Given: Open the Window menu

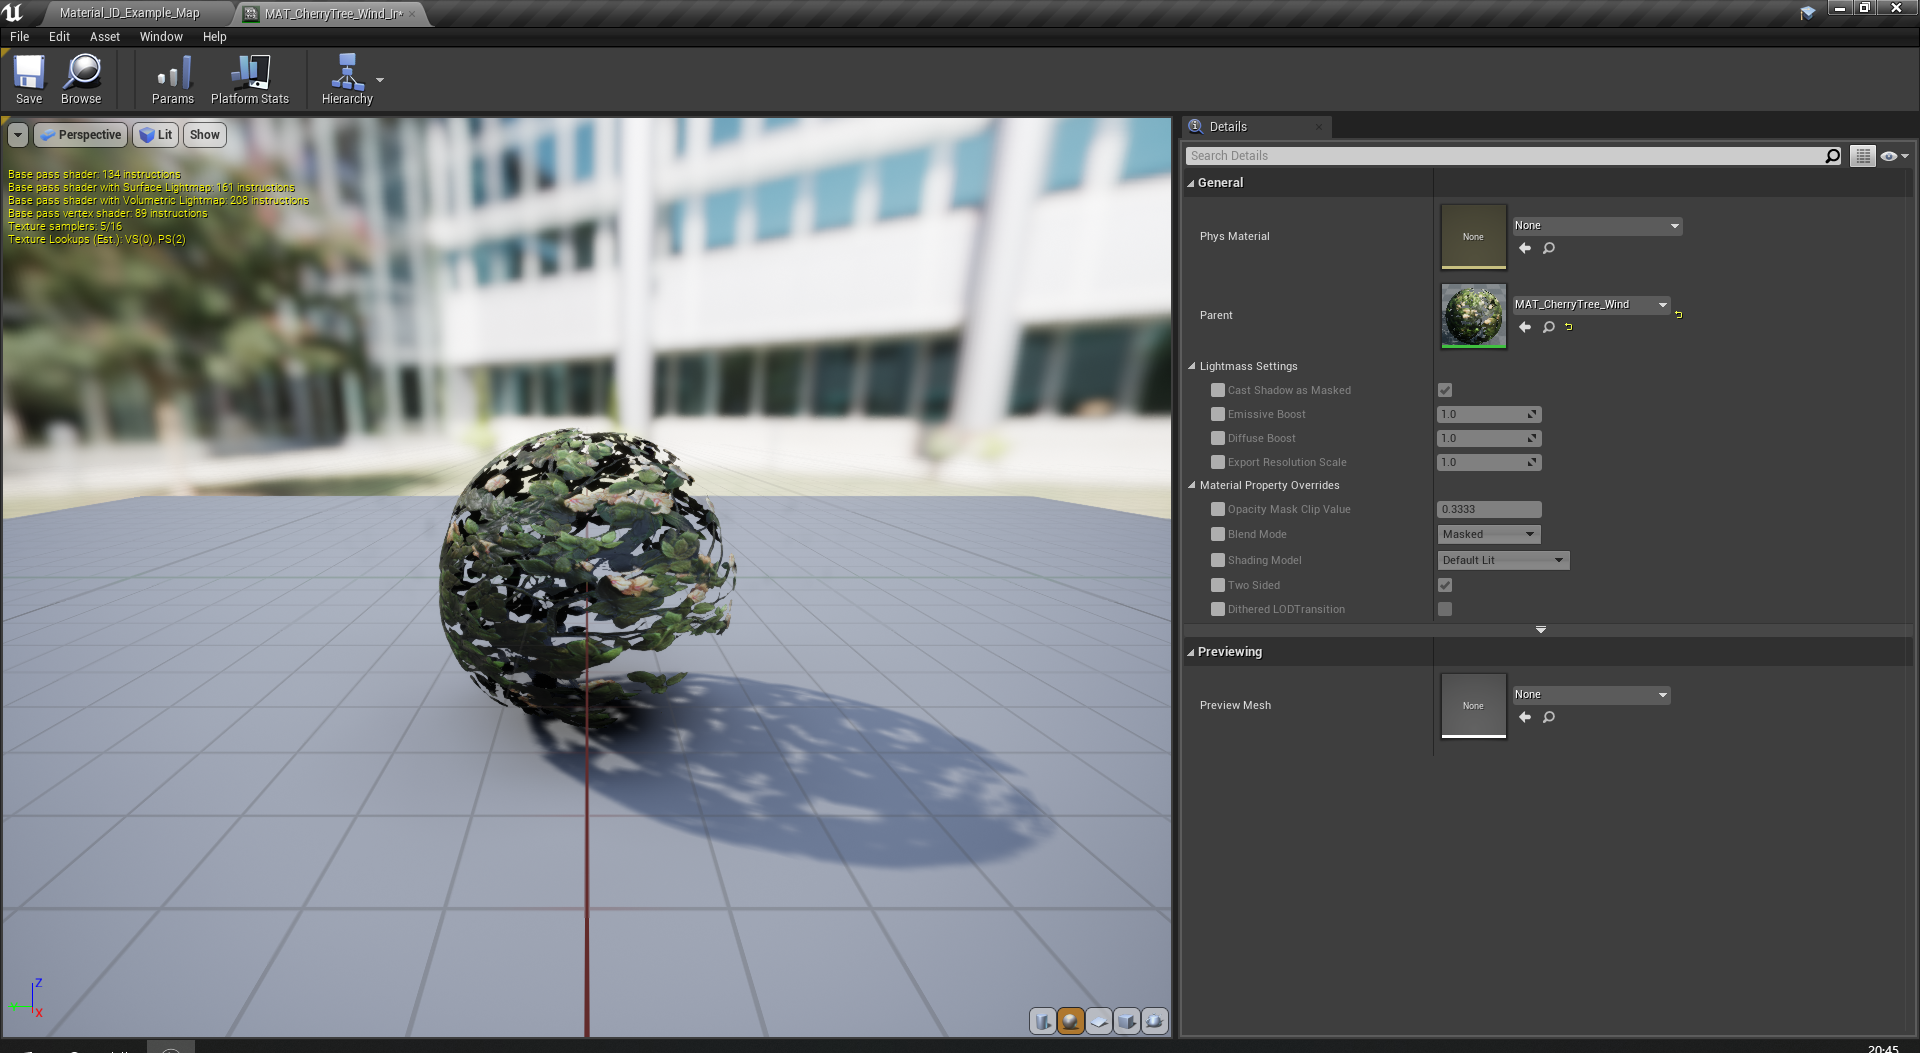Looking at the screenshot, I should [x=161, y=36].
